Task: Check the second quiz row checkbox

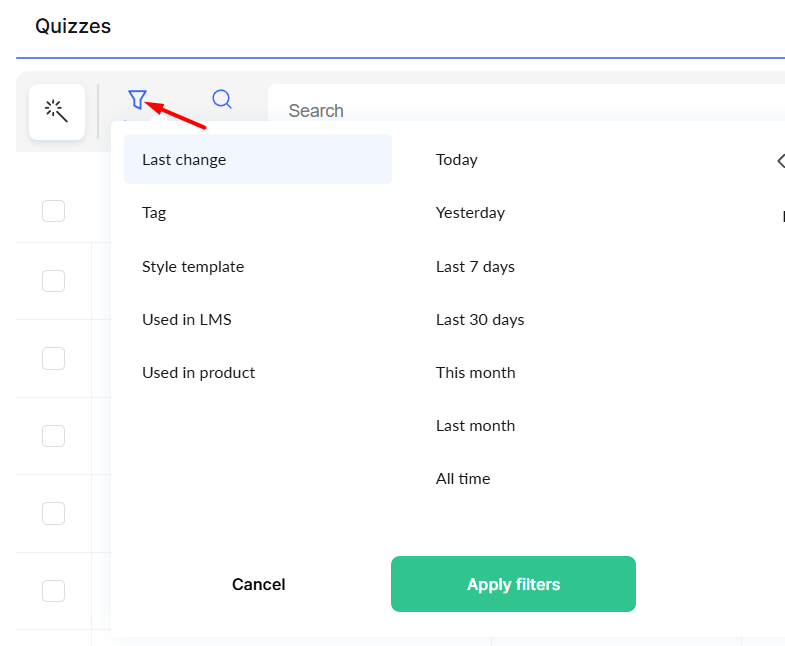Action: (x=53, y=358)
